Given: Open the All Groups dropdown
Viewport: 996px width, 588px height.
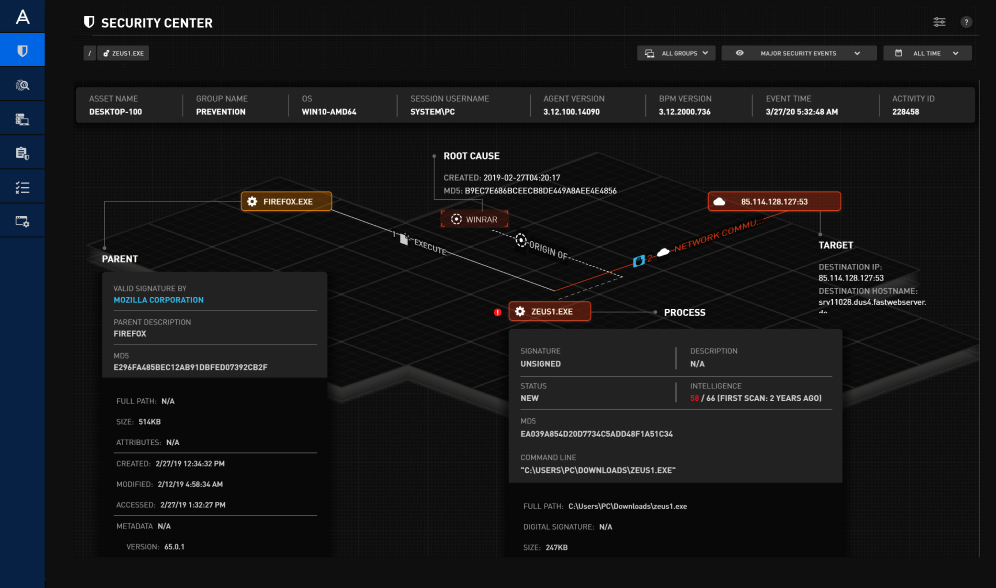Looking at the screenshot, I should [676, 53].
